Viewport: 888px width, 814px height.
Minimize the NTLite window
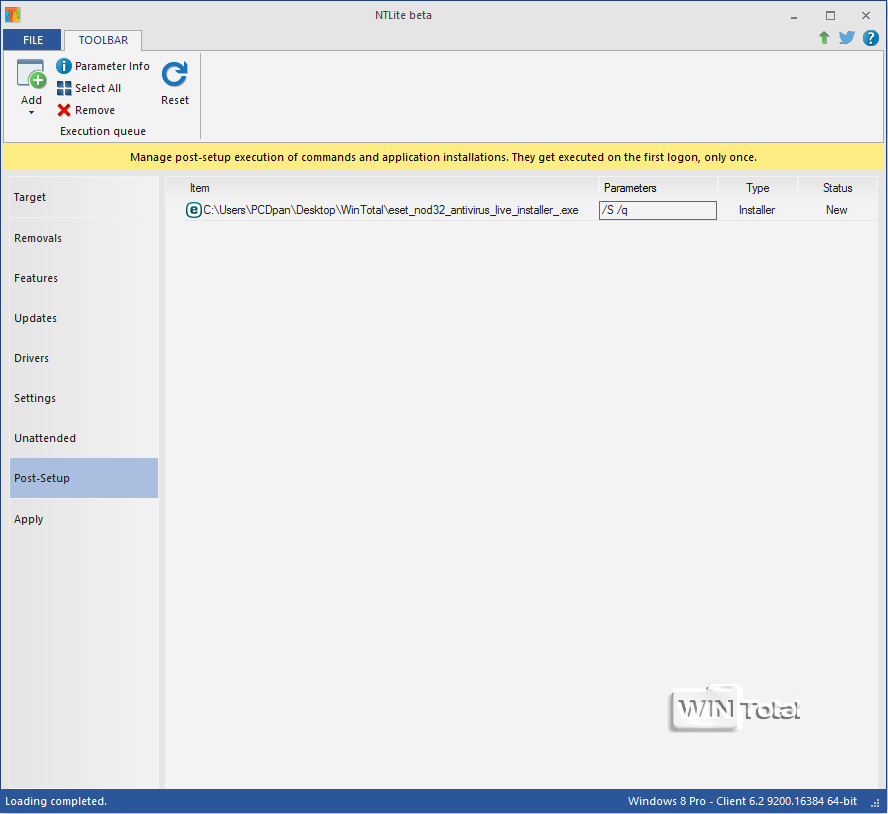pos(794,16)
